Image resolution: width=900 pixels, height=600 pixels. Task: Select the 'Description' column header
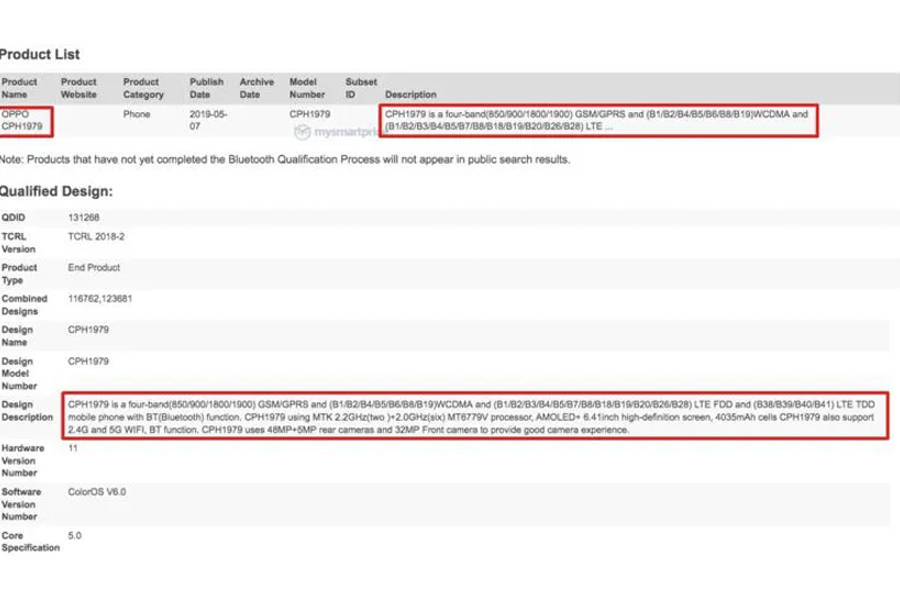tap(410, 94)
